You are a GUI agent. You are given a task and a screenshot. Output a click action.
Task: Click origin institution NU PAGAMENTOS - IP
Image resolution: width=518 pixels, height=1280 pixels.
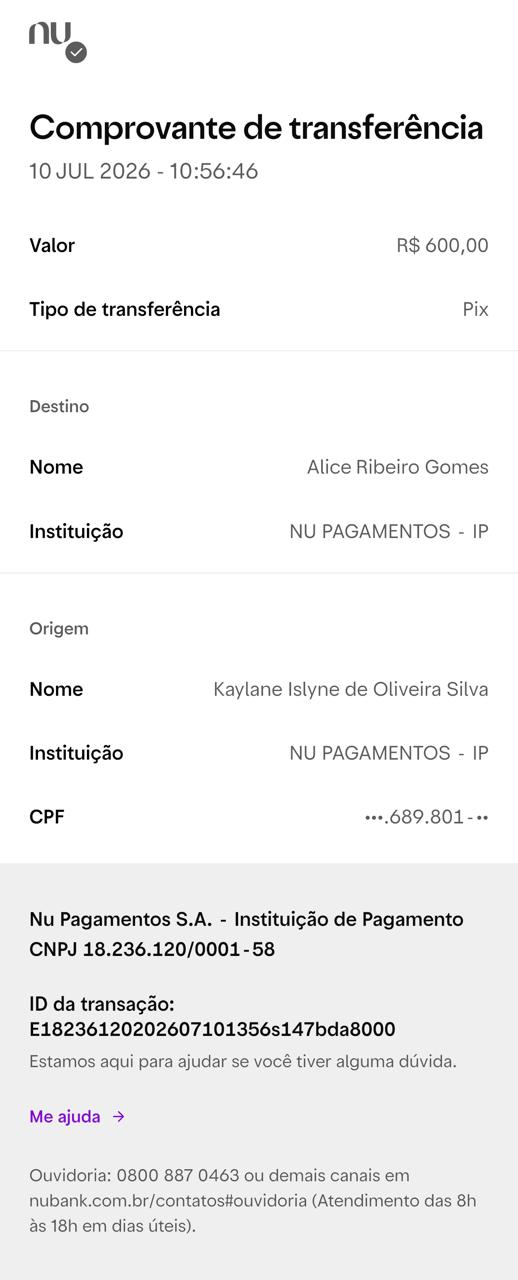389,753
